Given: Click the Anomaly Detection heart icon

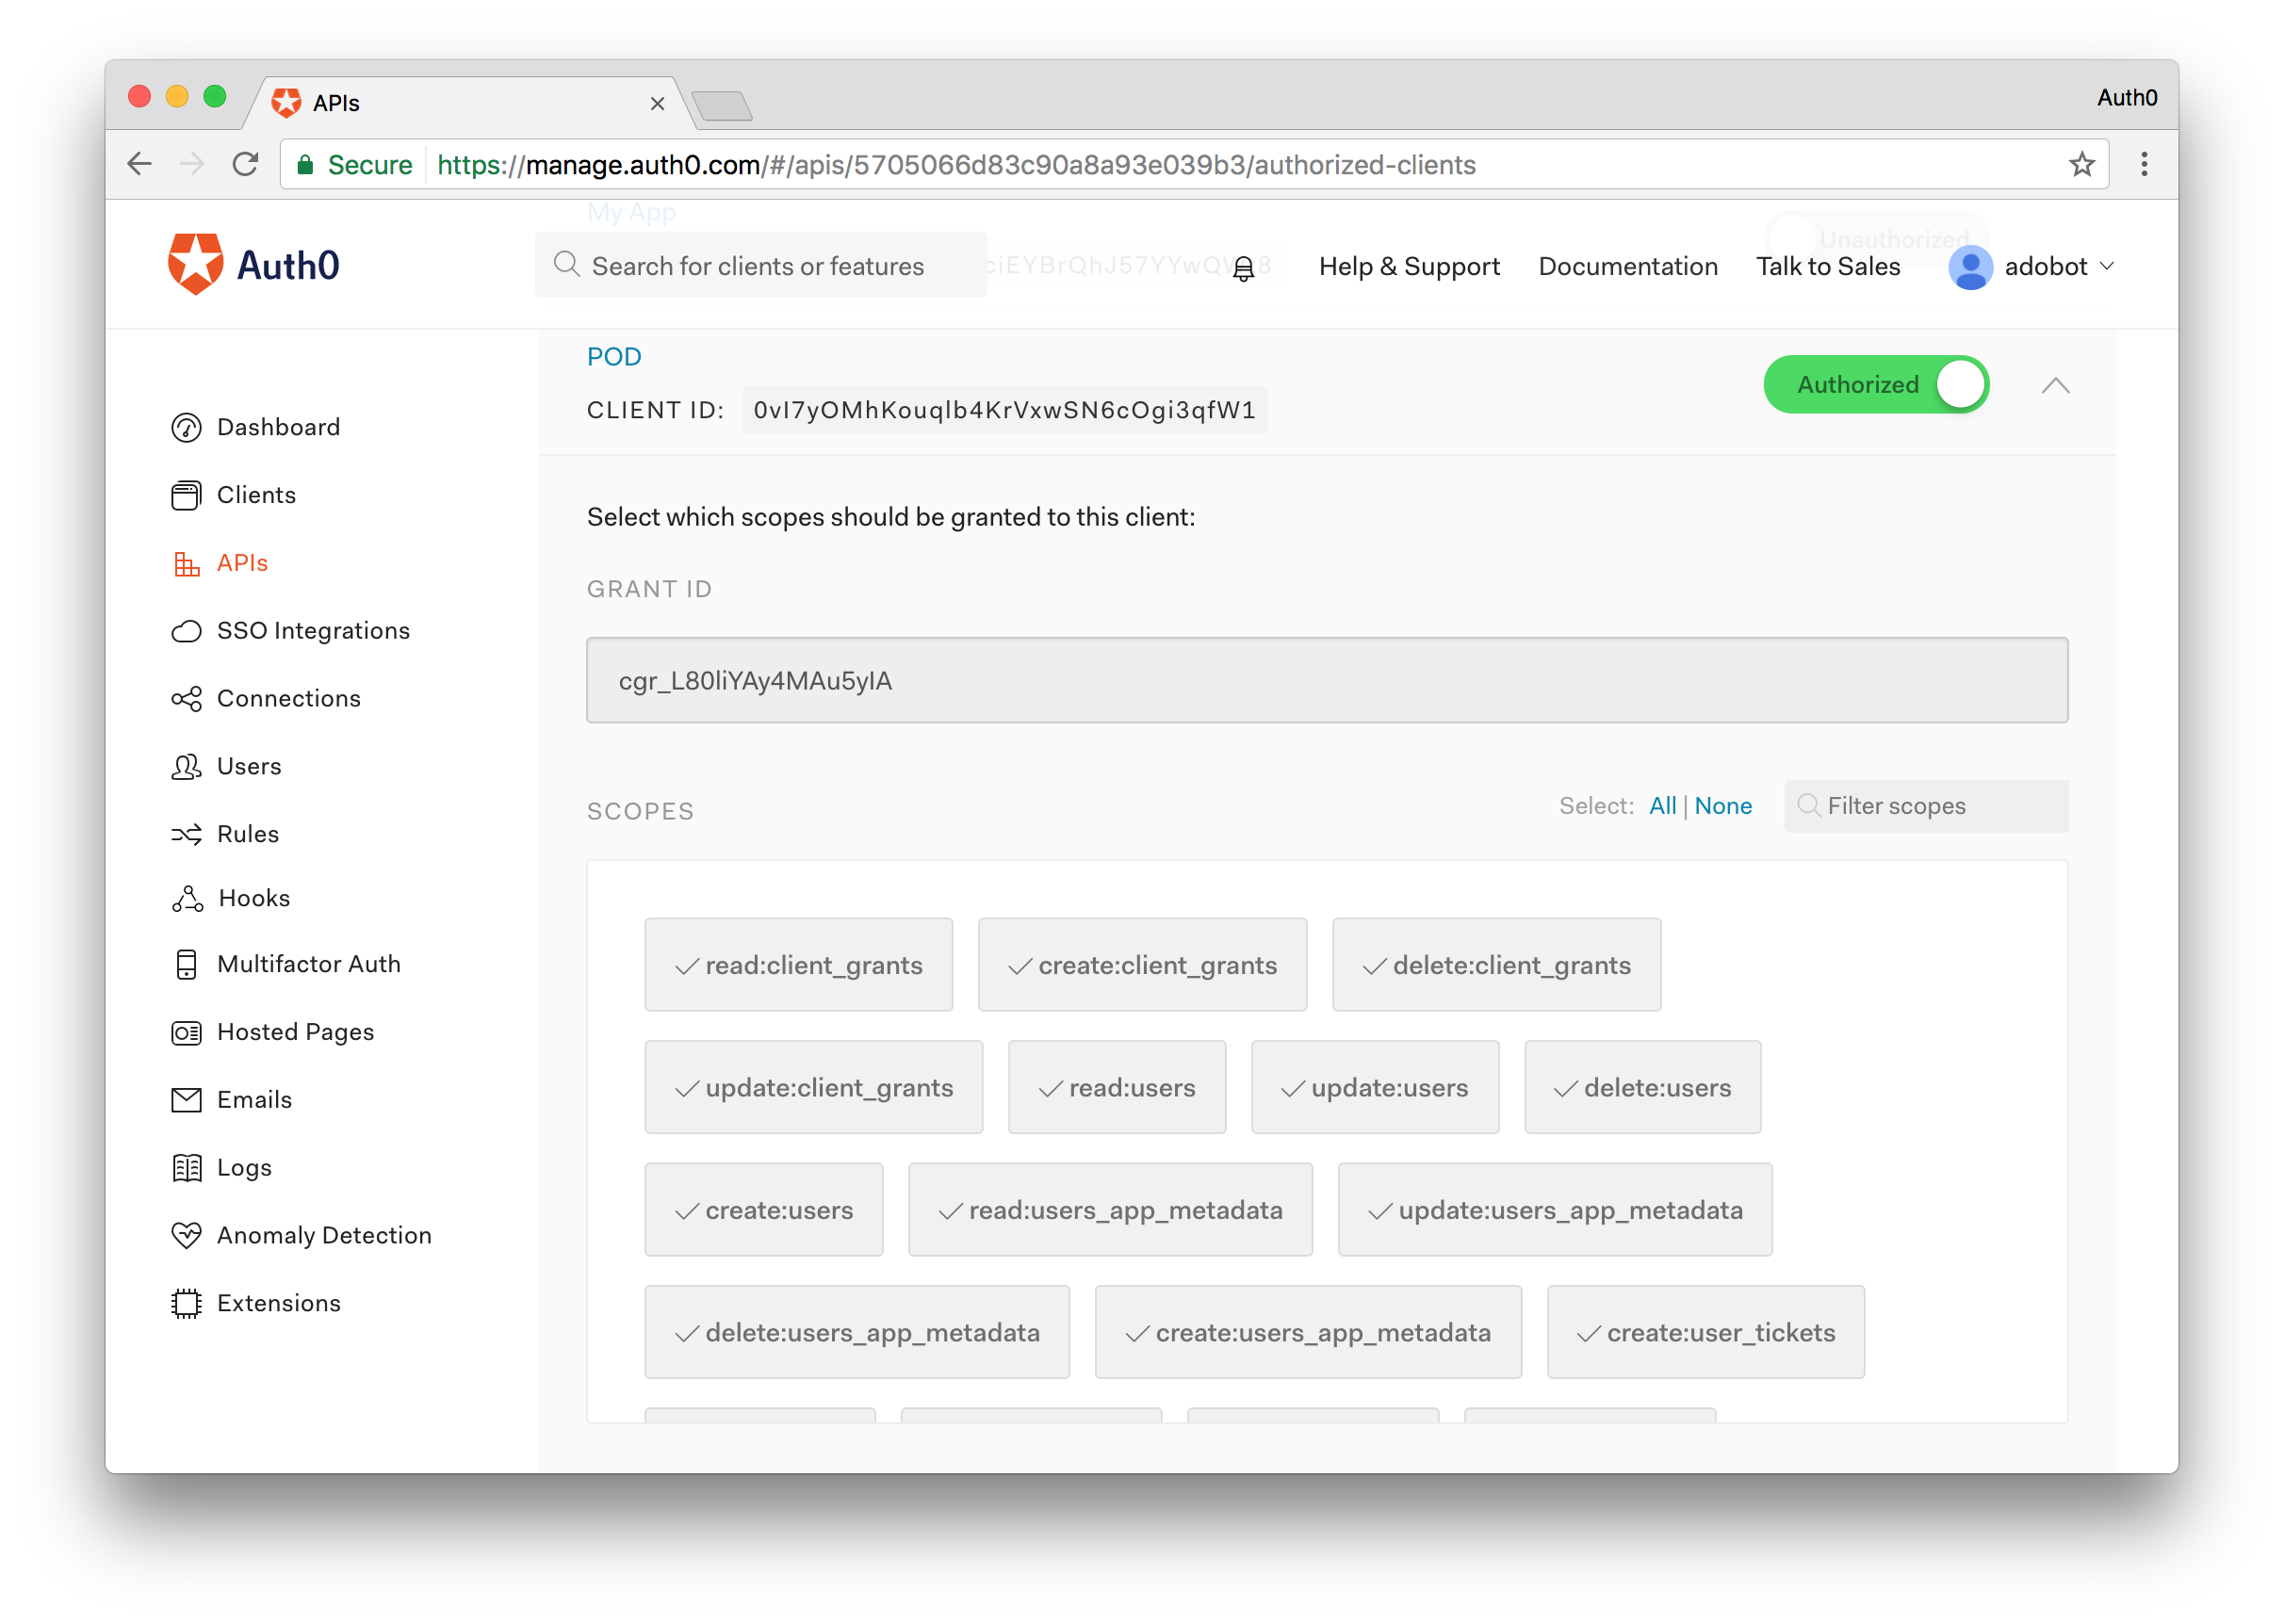Looking at the screenshot, I should (x=186, y=1236).
